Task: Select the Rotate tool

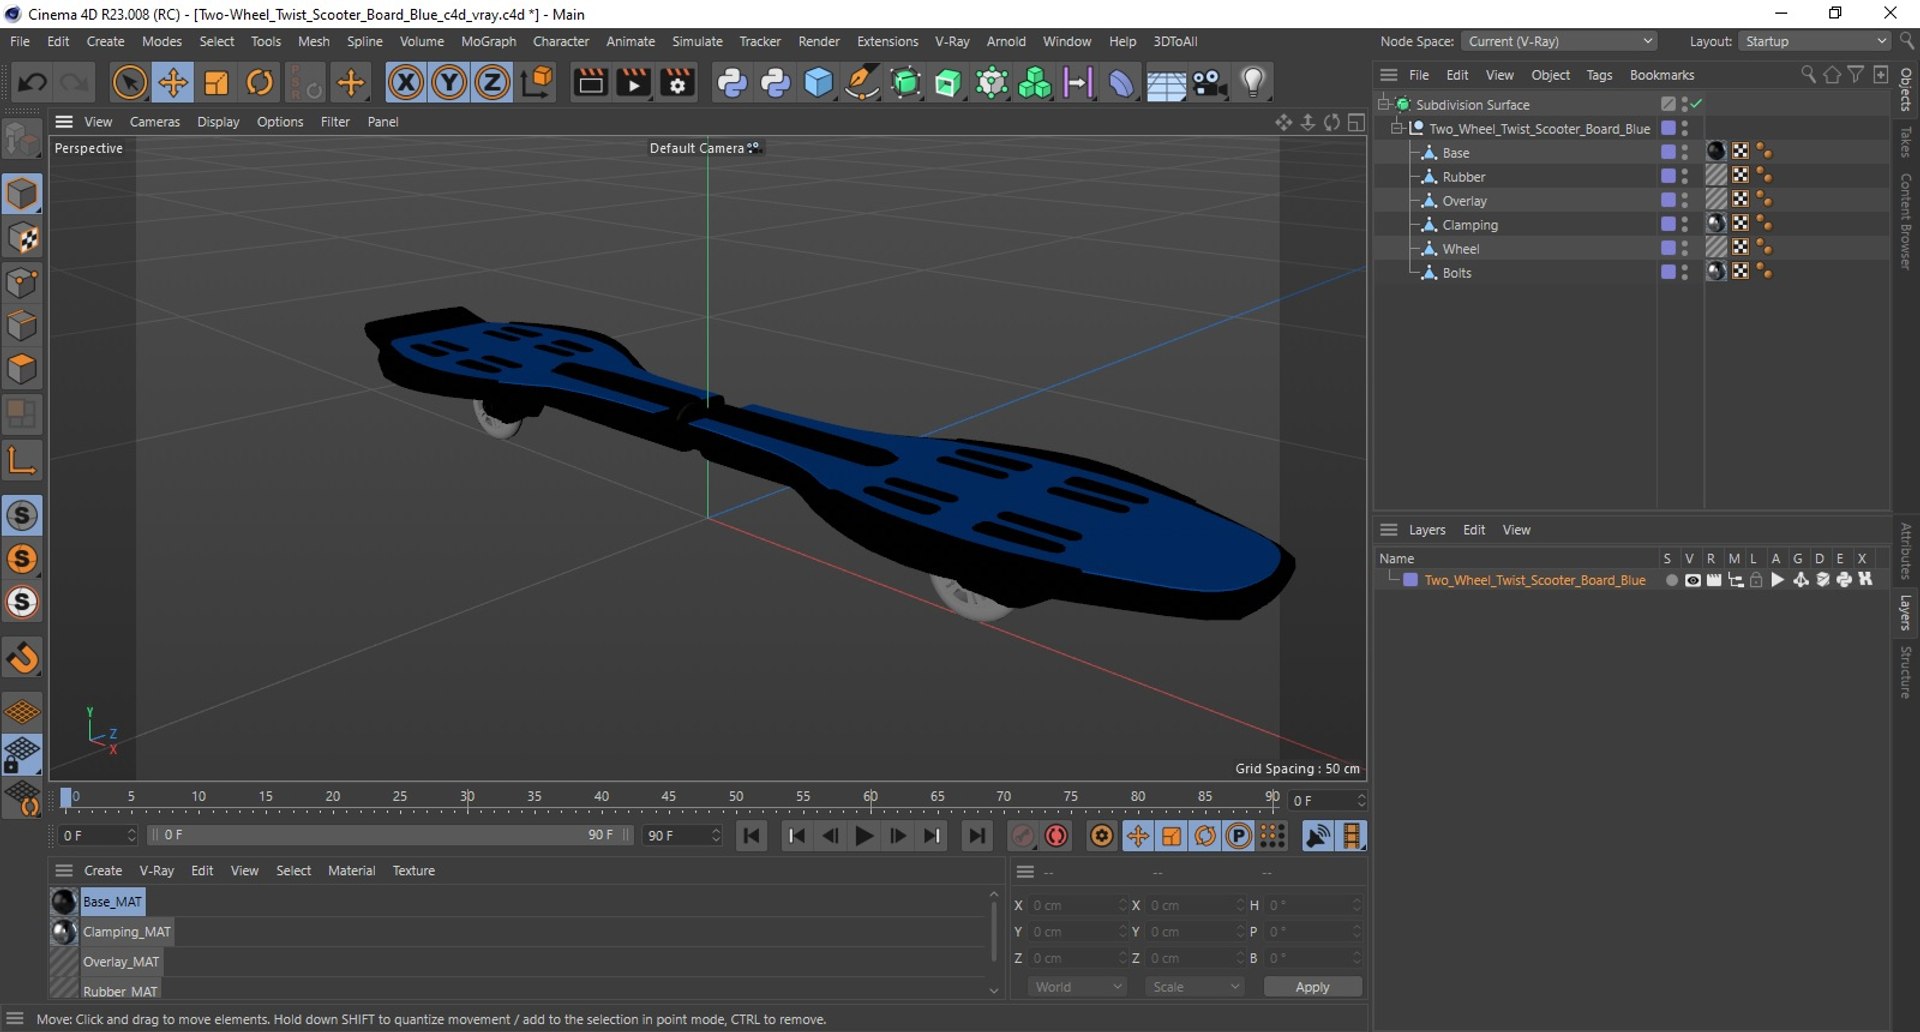Action: pos(260,83)
